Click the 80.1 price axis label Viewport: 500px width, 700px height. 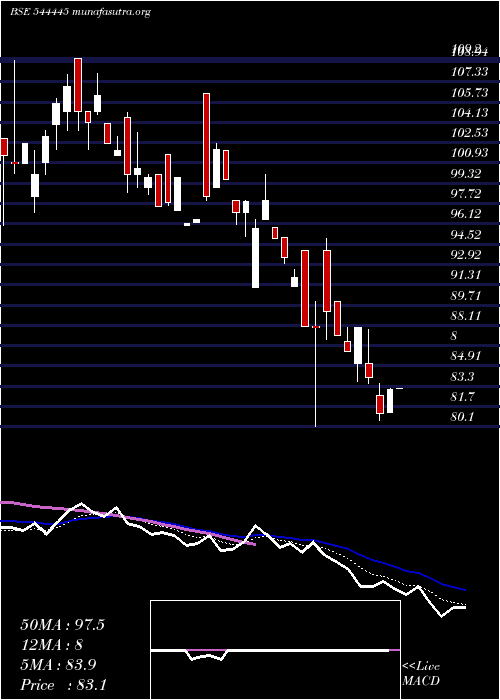[463, 417]
